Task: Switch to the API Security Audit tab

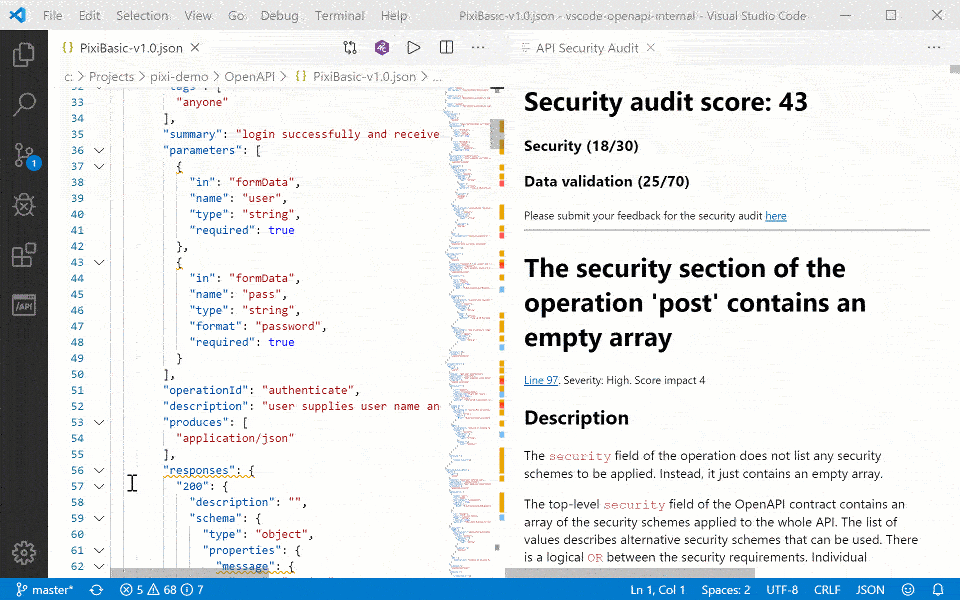Action: coord(587,48)
